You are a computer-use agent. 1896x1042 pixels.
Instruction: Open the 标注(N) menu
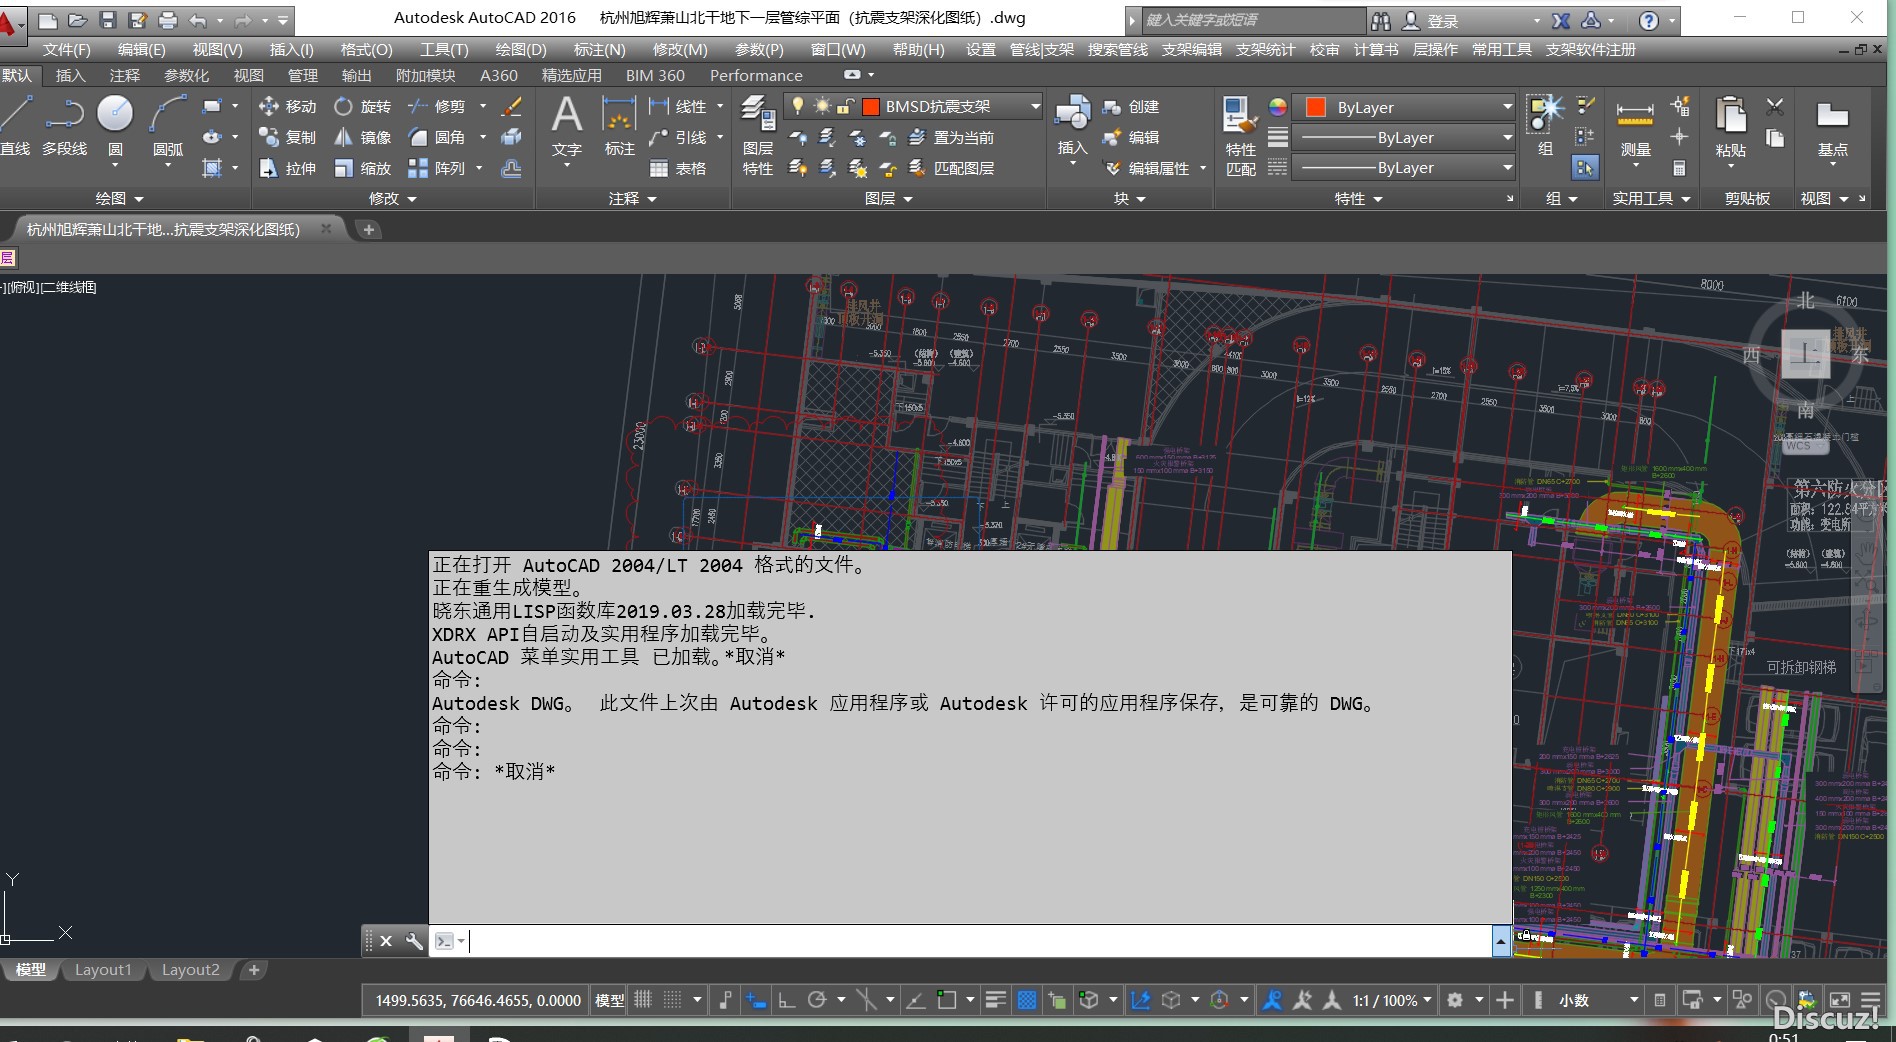tap(599, 49)
